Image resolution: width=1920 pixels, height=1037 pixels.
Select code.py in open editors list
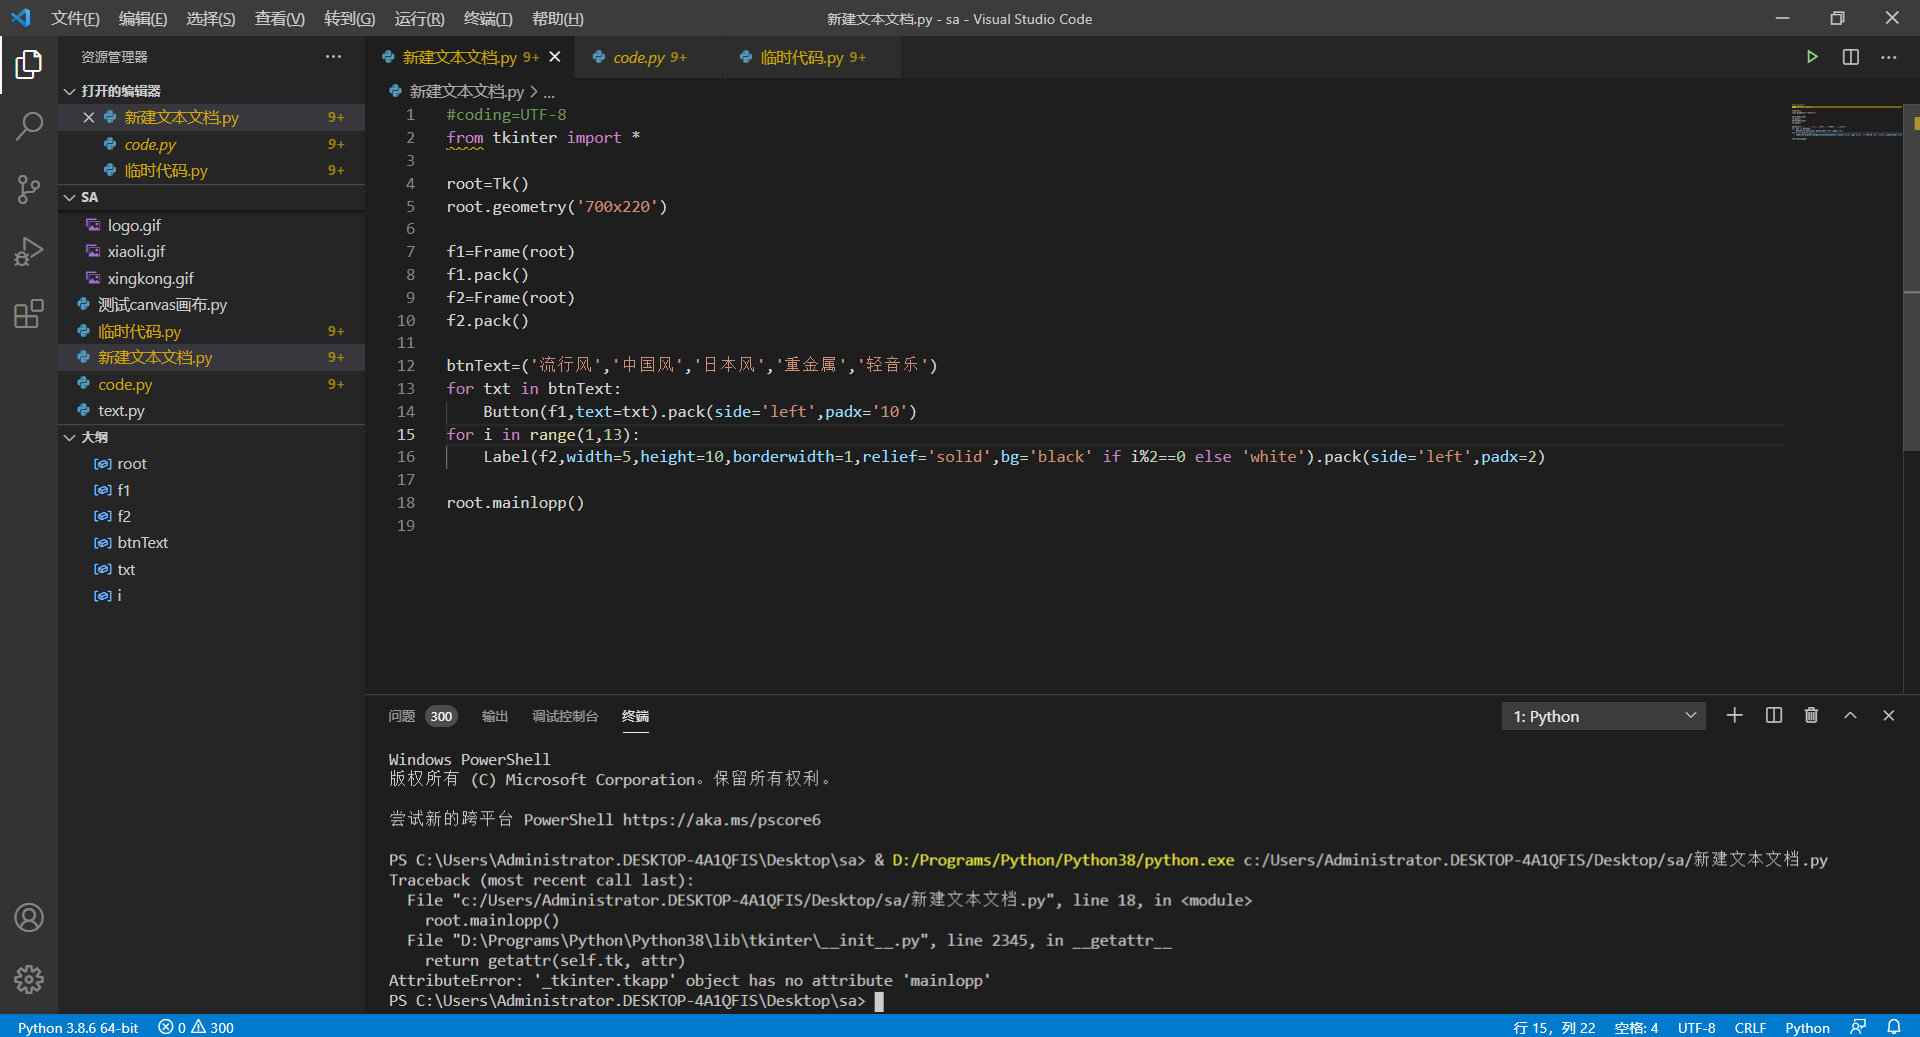(211, 144)
